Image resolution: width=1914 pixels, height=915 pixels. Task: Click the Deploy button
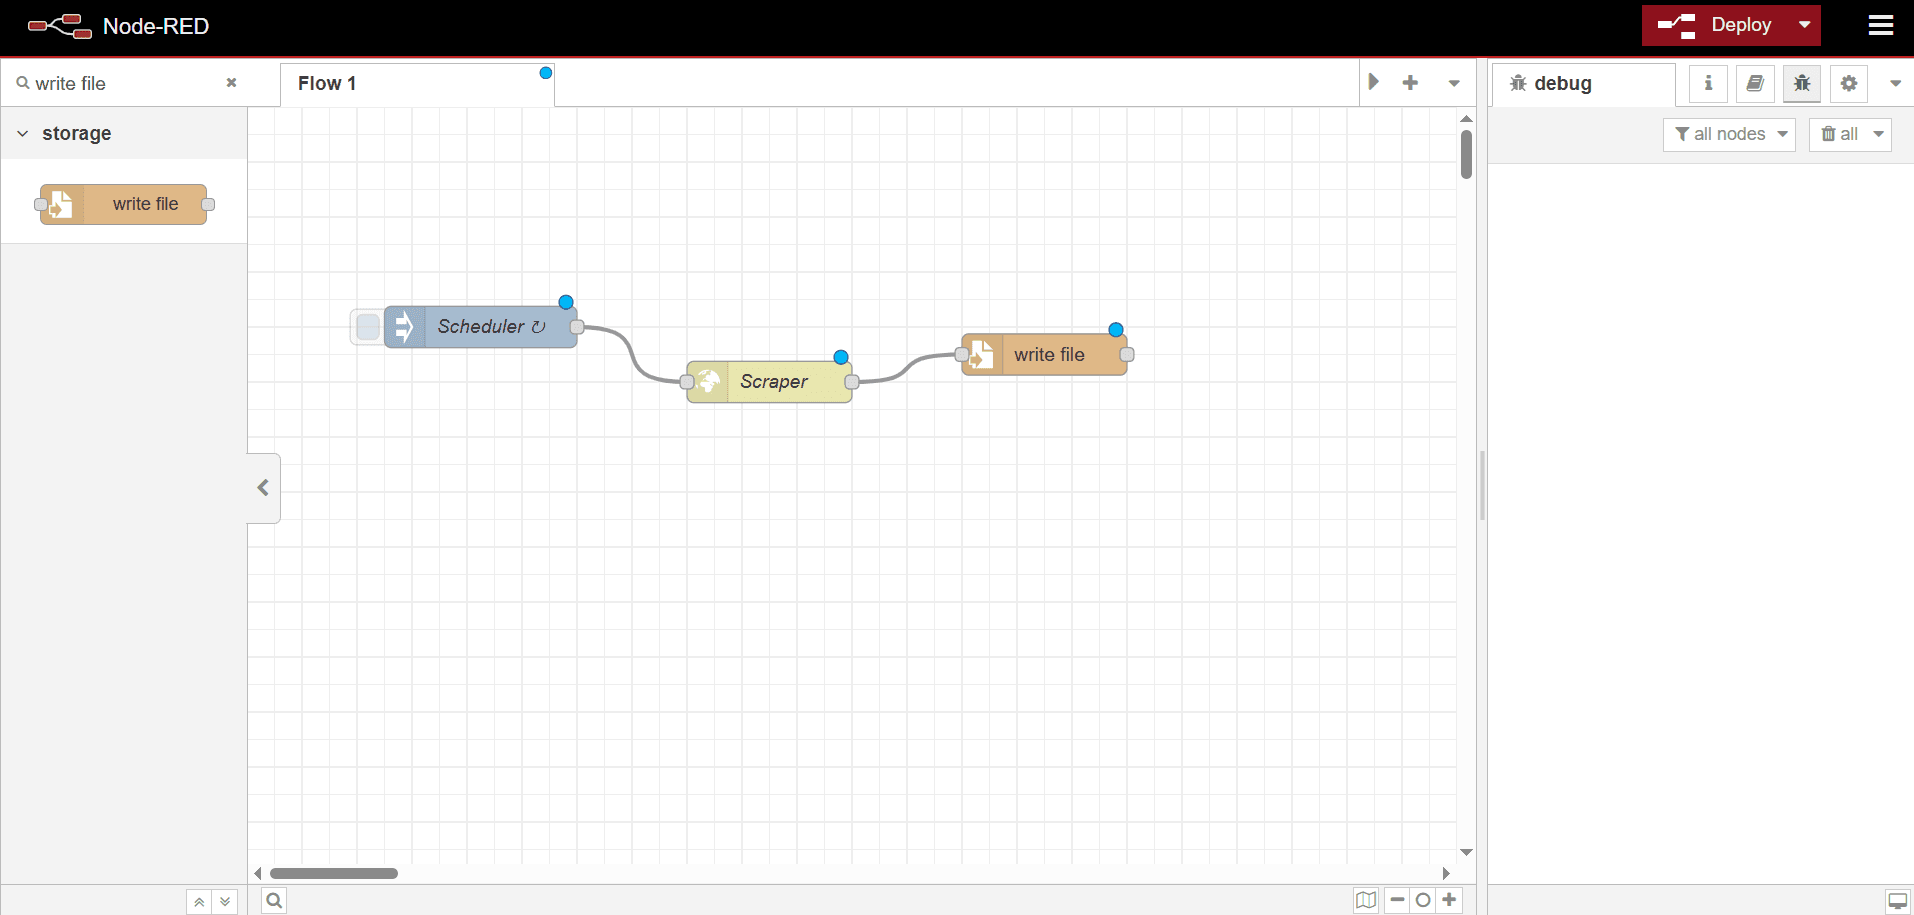tap(1716, 25)
